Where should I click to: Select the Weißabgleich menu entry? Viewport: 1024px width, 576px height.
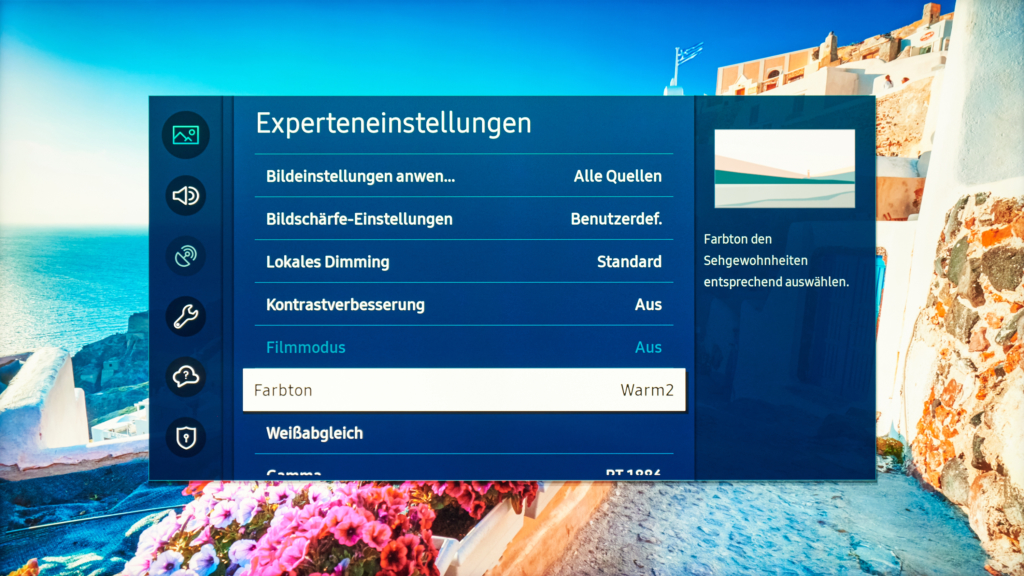coord(314,434)
